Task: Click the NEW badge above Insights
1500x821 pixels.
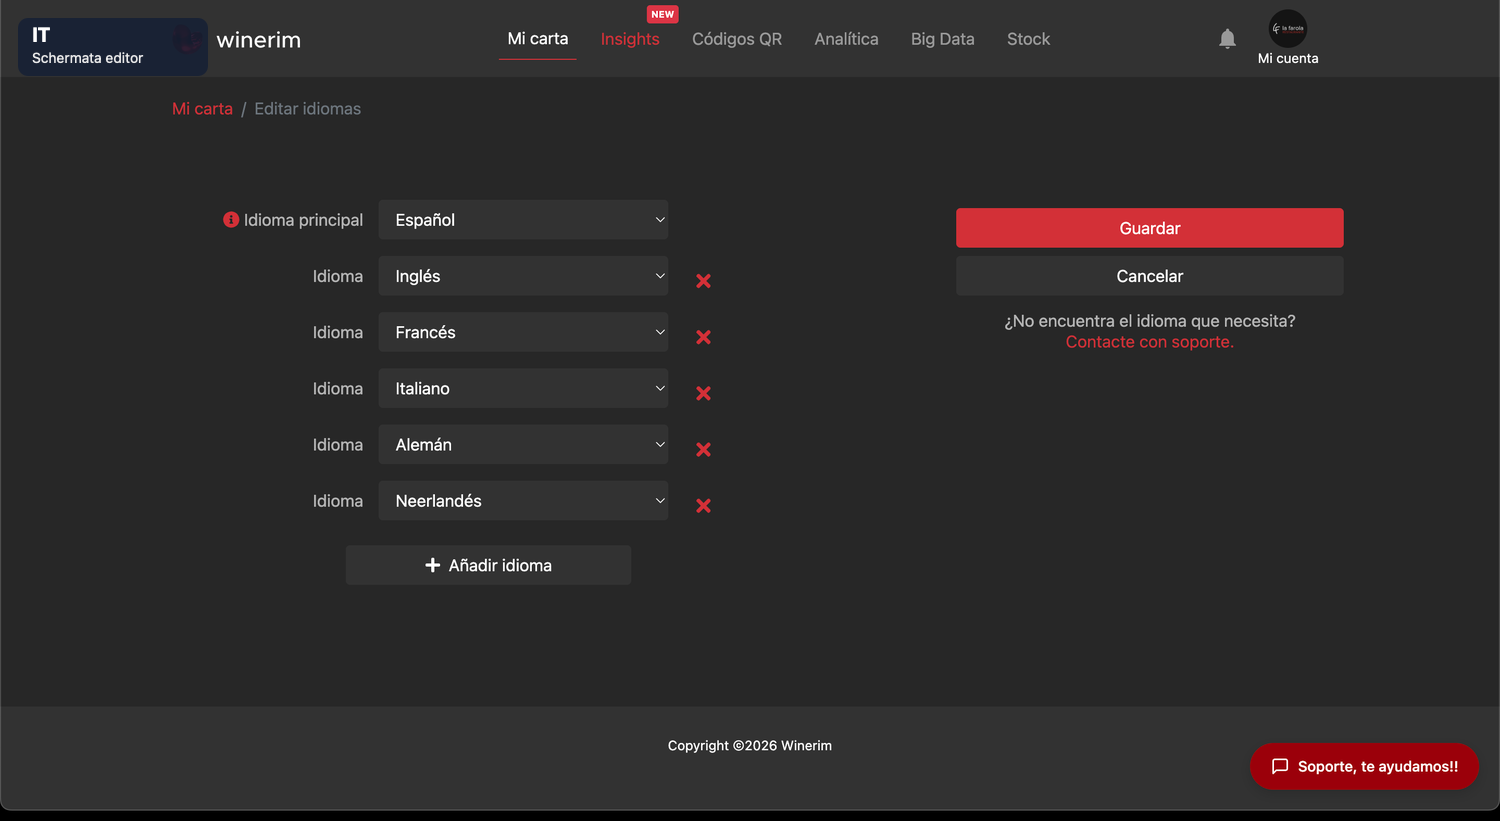Action: point(662,14)
